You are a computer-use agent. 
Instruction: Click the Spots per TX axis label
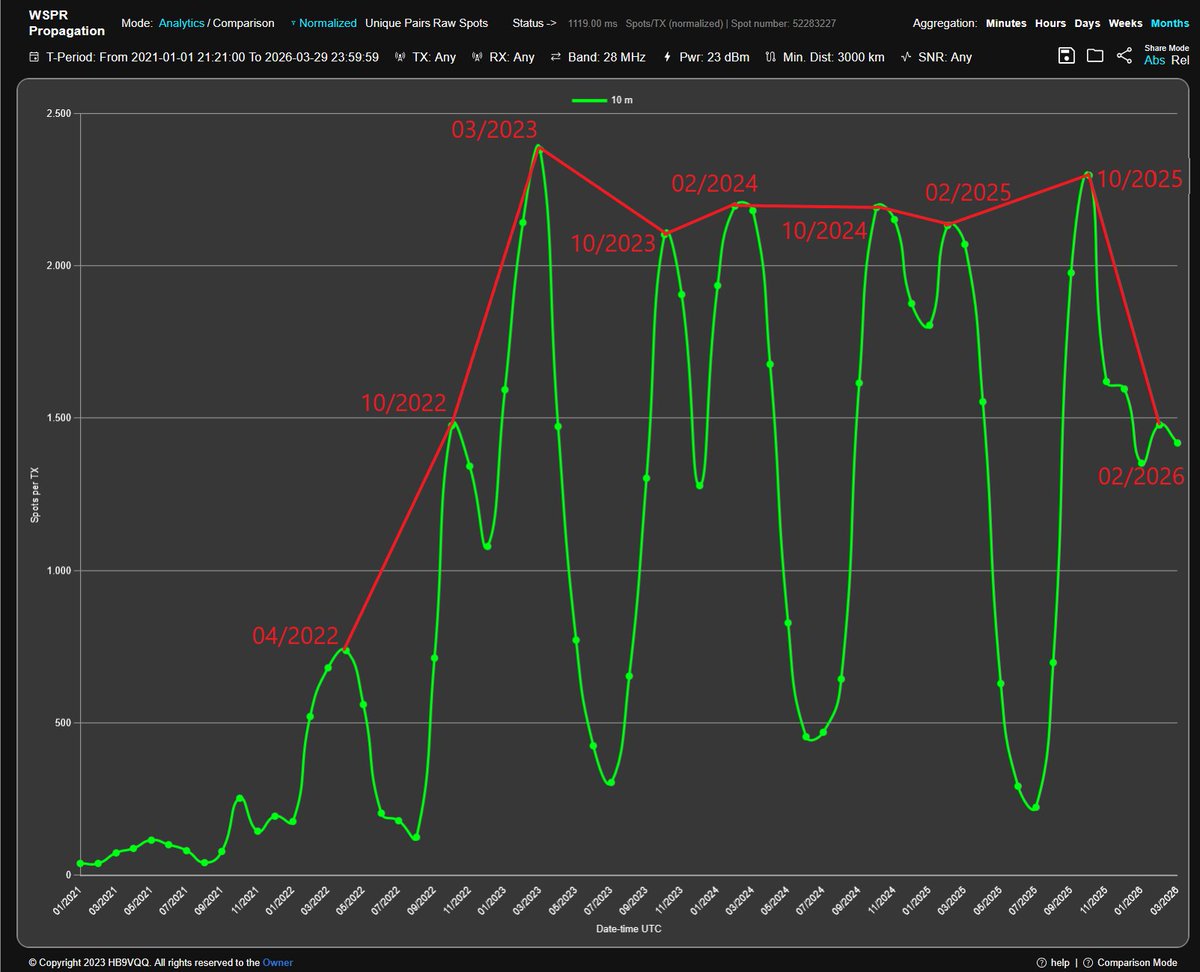coord(33,494)
